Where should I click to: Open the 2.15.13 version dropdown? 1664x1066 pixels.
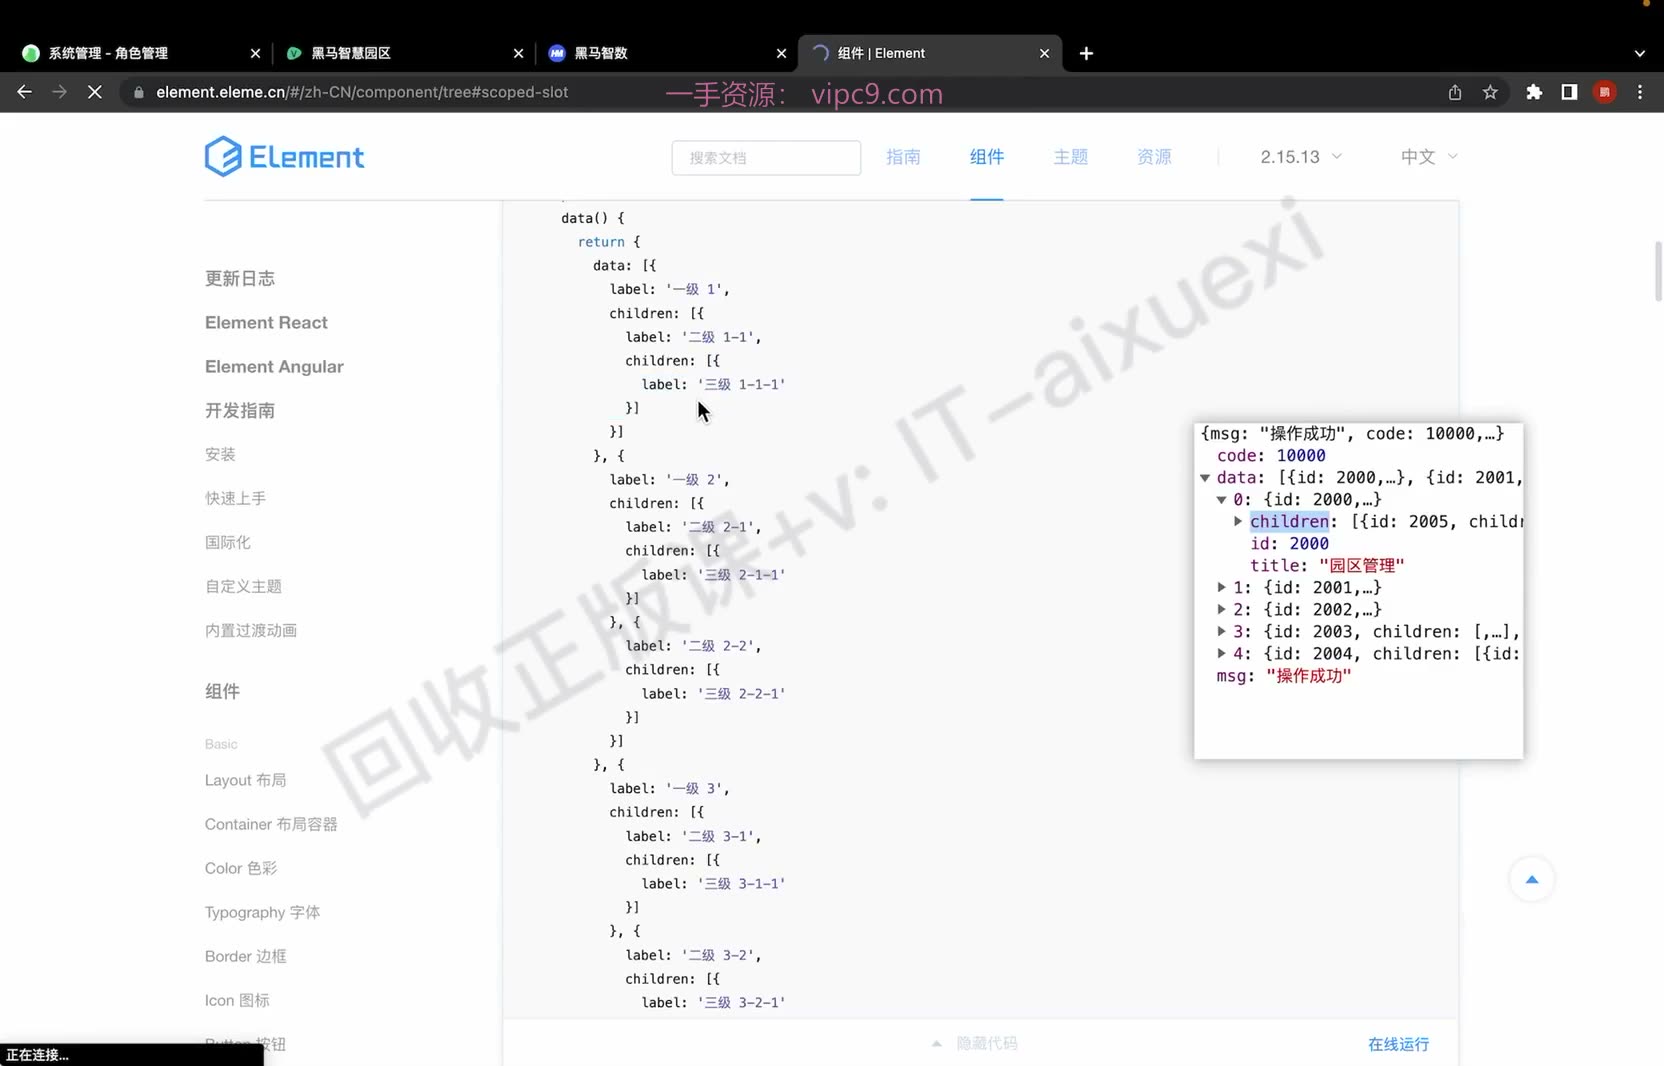(x=1301, y=157)
